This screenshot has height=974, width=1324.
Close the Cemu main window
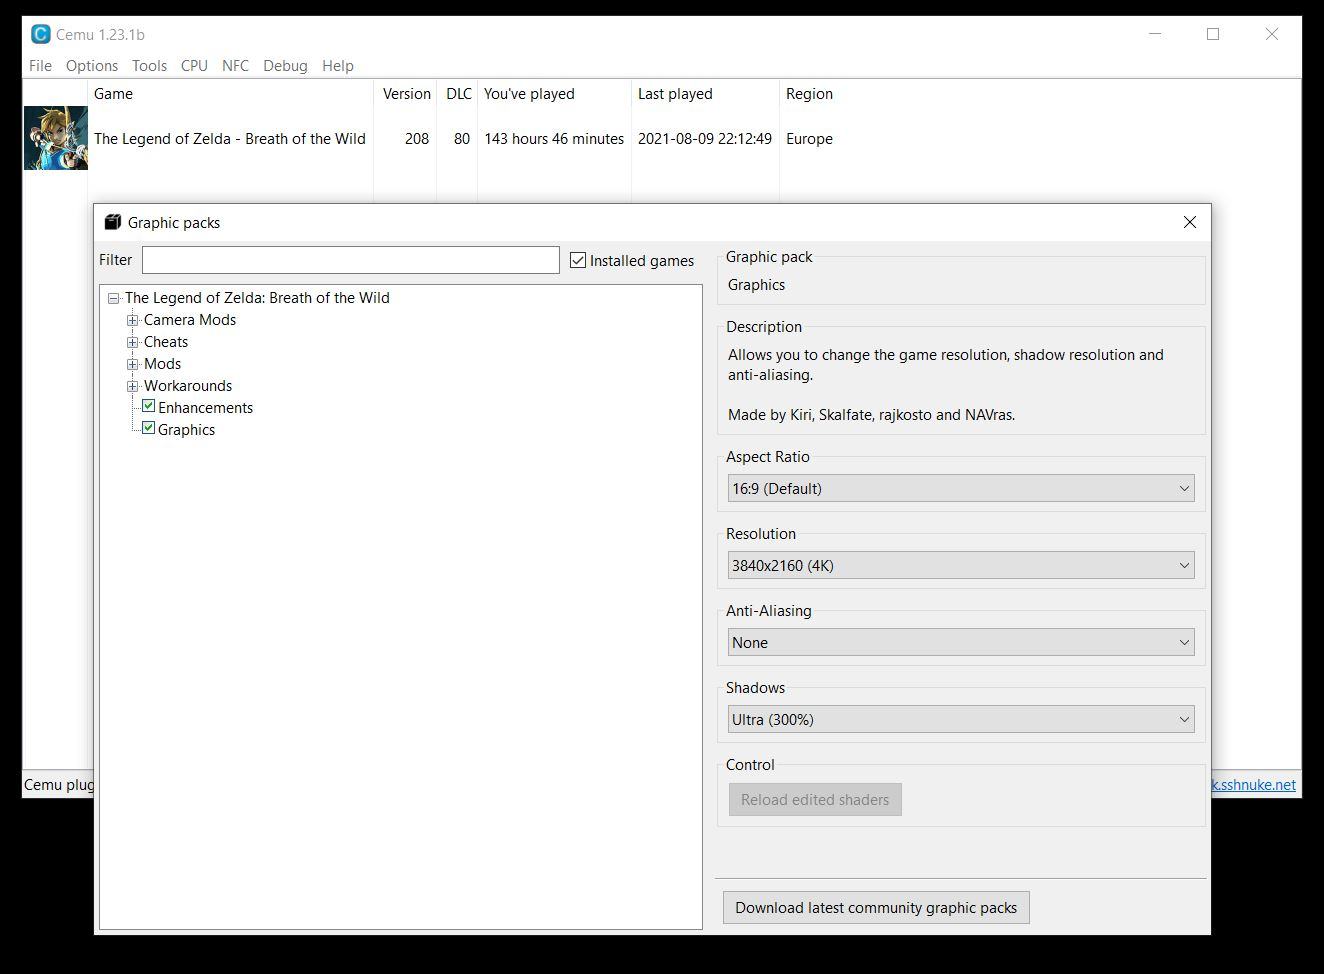tap(1272, 34)
